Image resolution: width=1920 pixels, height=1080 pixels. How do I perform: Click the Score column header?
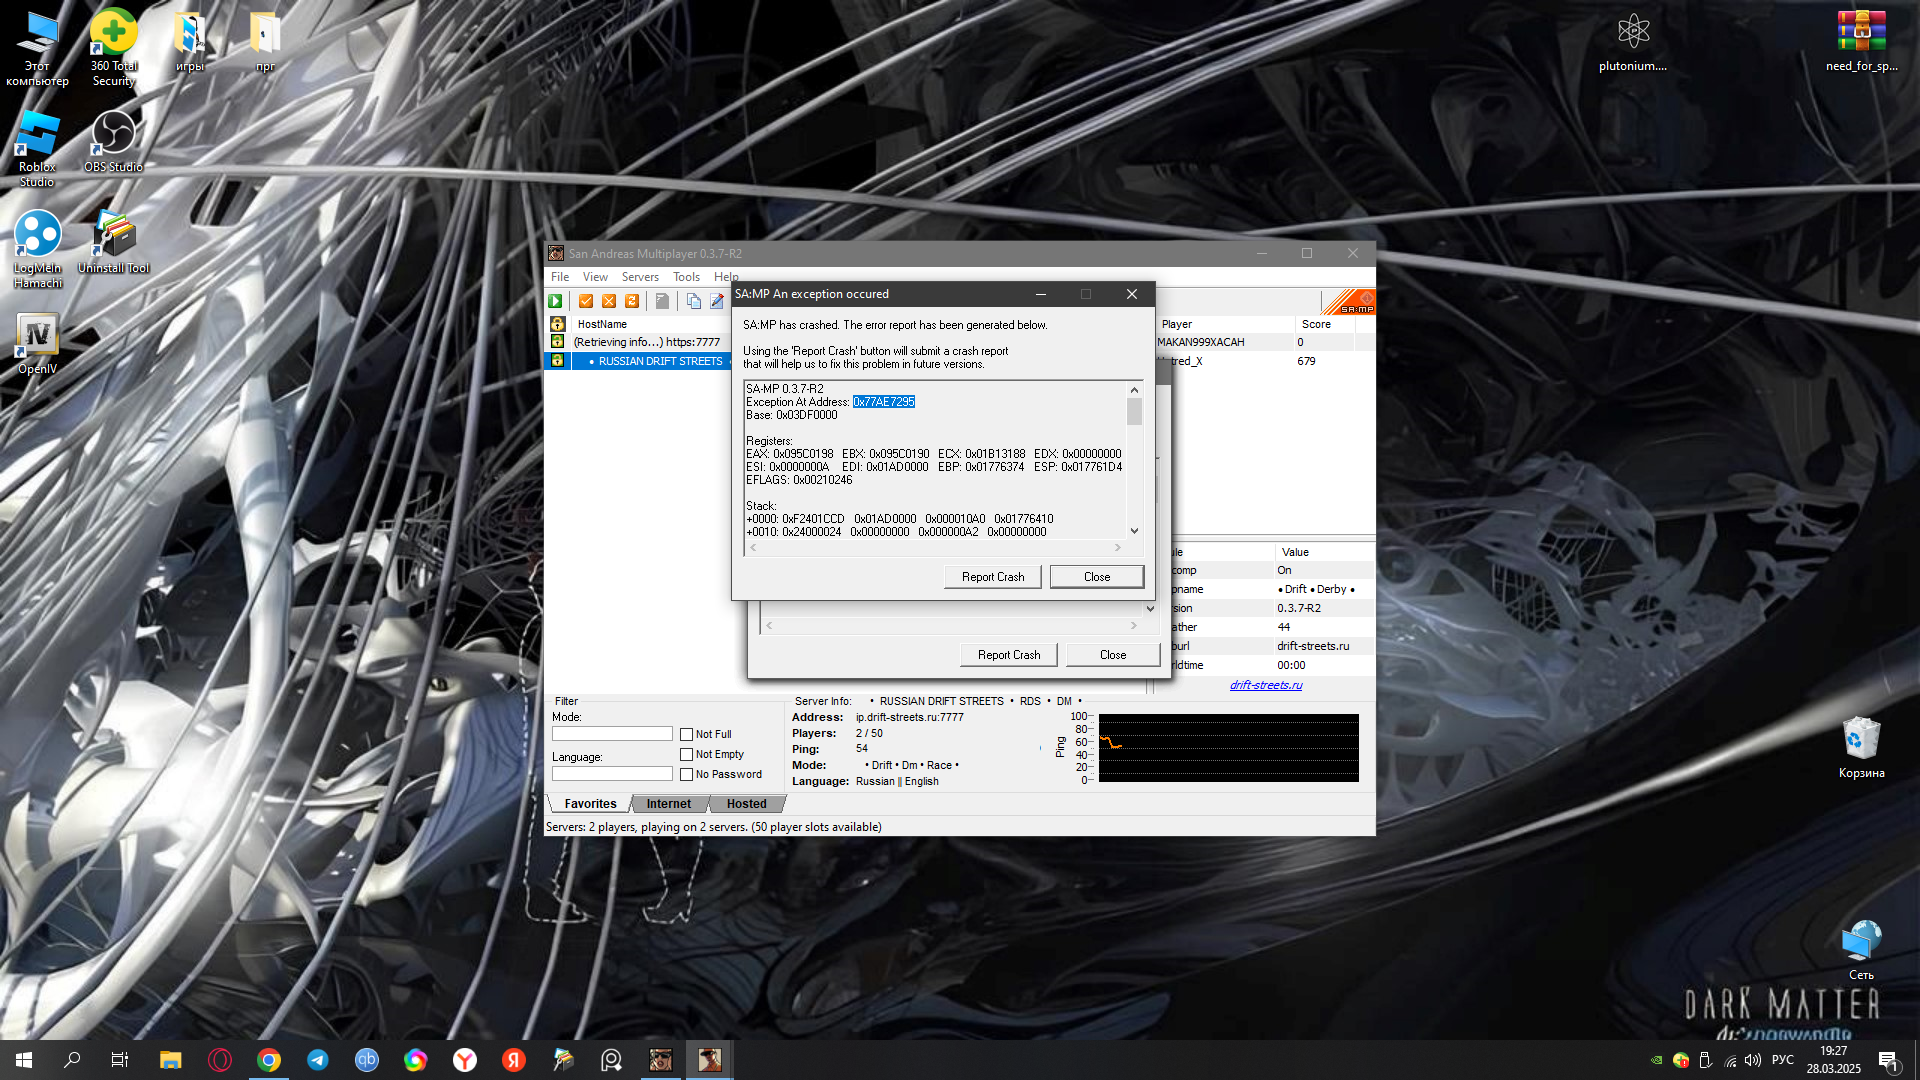[1324, 324]
